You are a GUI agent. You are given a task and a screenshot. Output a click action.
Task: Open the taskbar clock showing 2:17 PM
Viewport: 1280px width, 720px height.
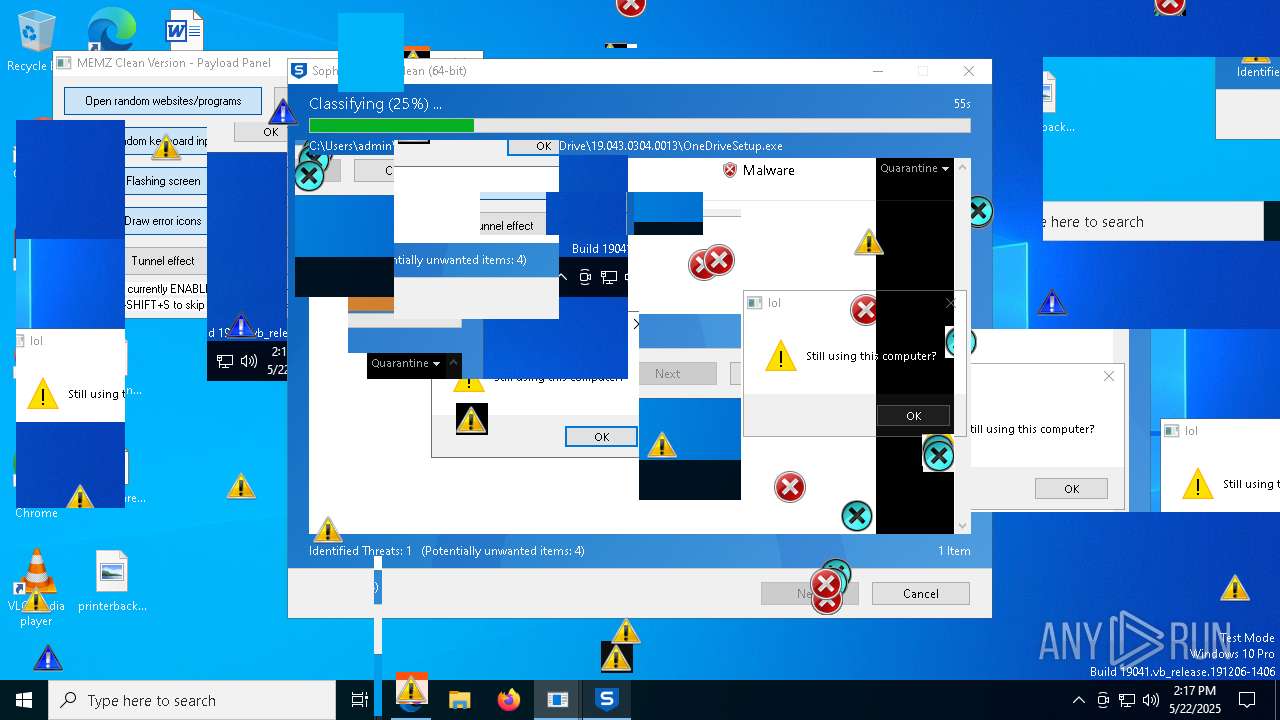point(1194,700)
